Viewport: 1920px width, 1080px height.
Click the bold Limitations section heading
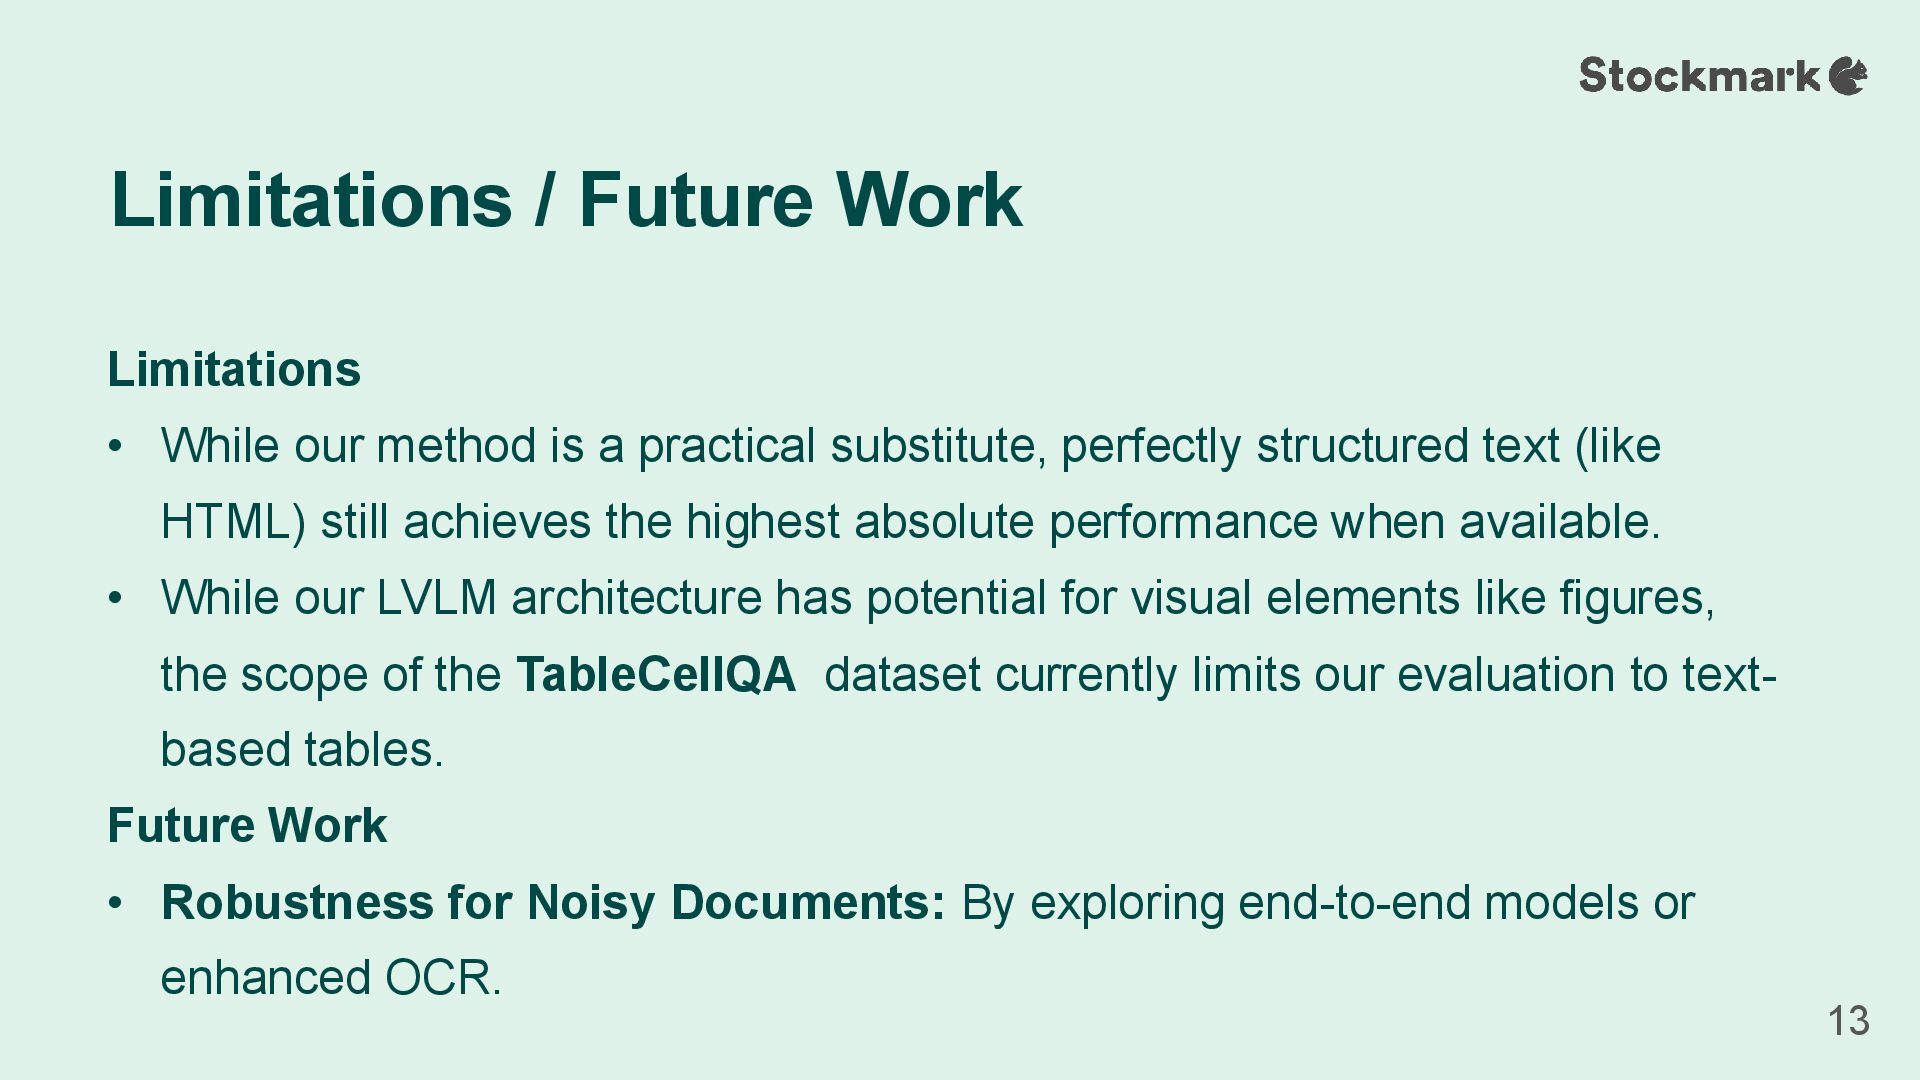pos(234,369)
